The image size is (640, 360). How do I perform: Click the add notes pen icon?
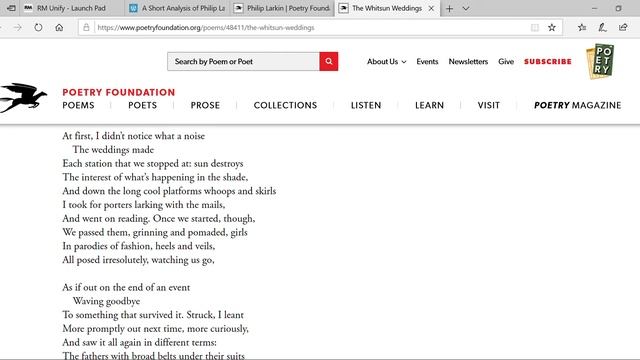pos(602,28)
